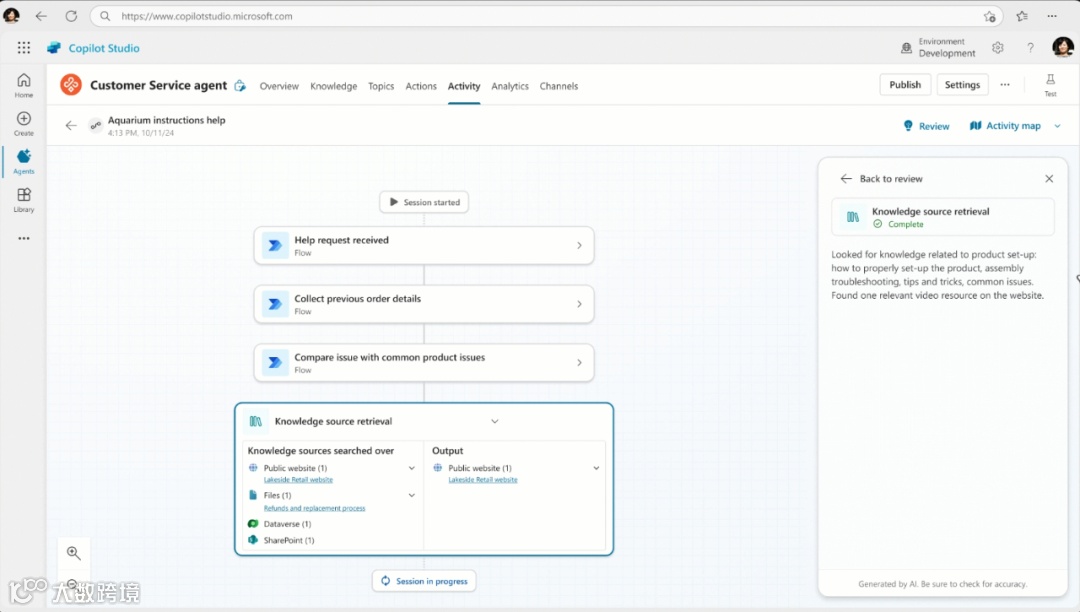The width and height of the screenshot is (1080, 612).
Task: Click the edit agent icon beside agent name
Action: click(x=240, y=85)
